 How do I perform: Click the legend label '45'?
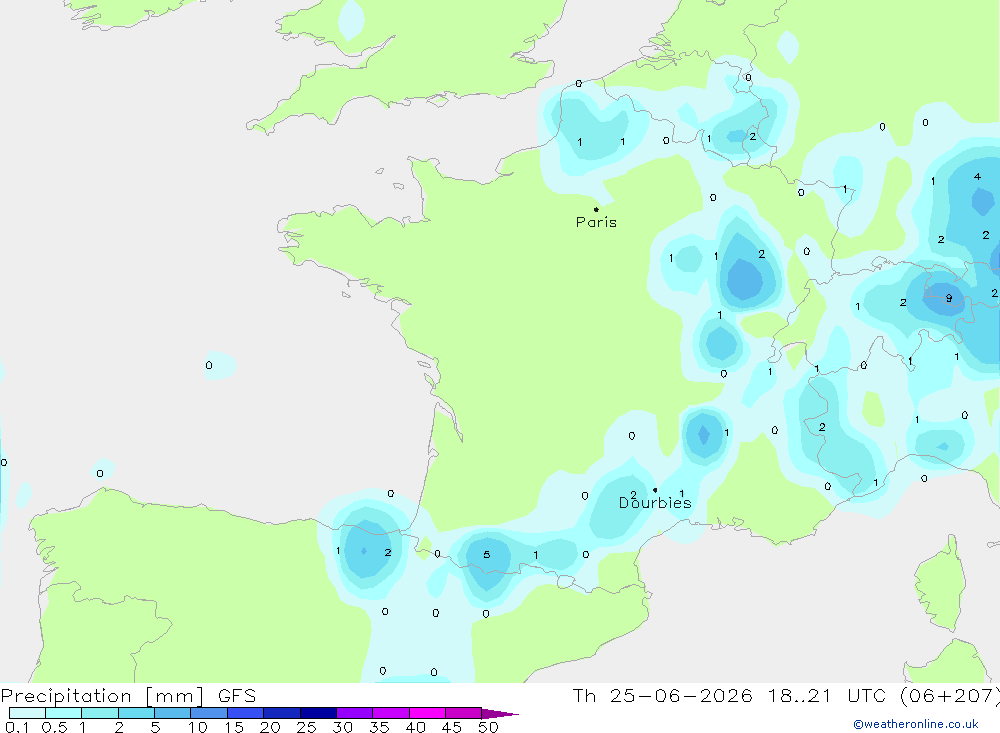(452, 727)
